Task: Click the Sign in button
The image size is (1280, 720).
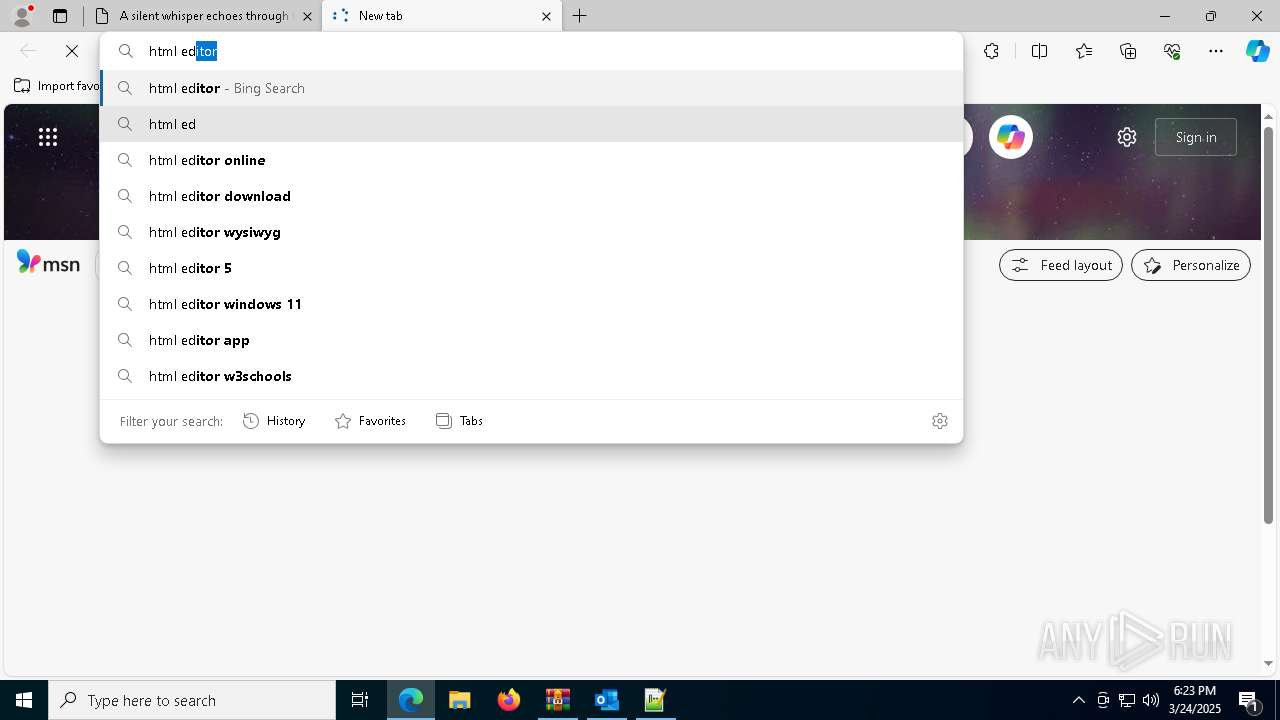Action: click(x=1196, y=137)
